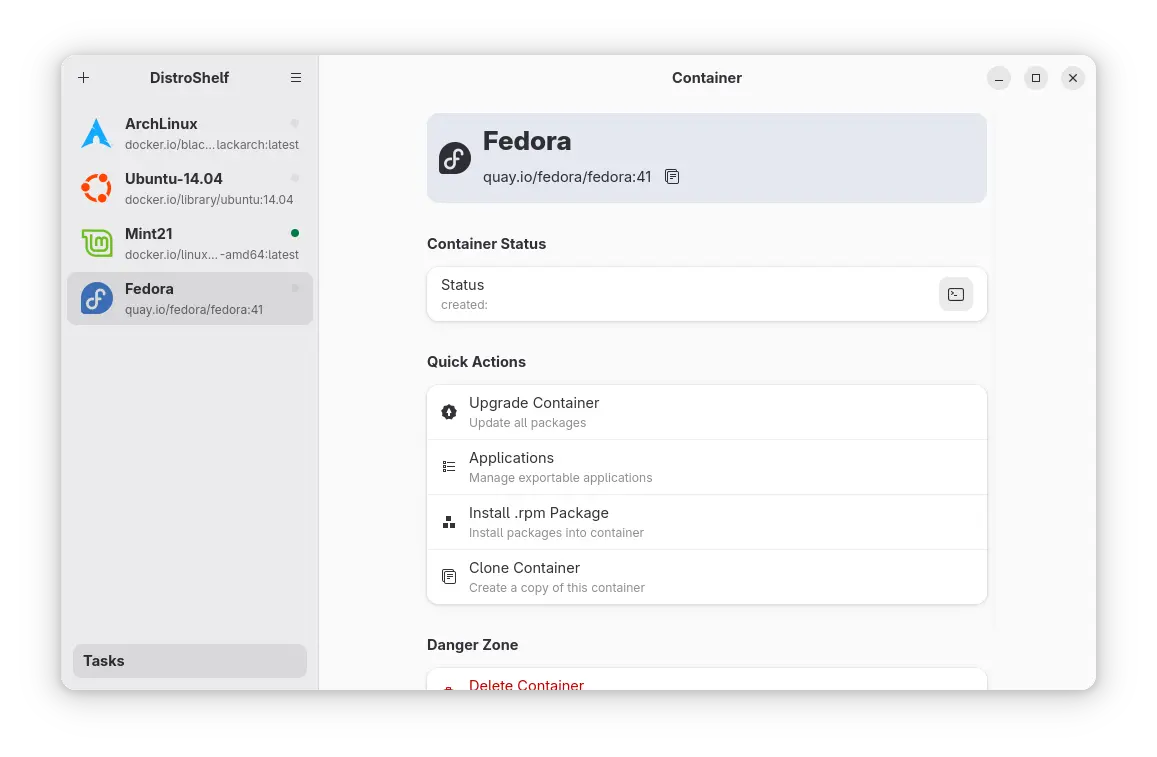1157x757 pixels.
Task: Click the Quick Actions heading
Action: click(476, 362)
